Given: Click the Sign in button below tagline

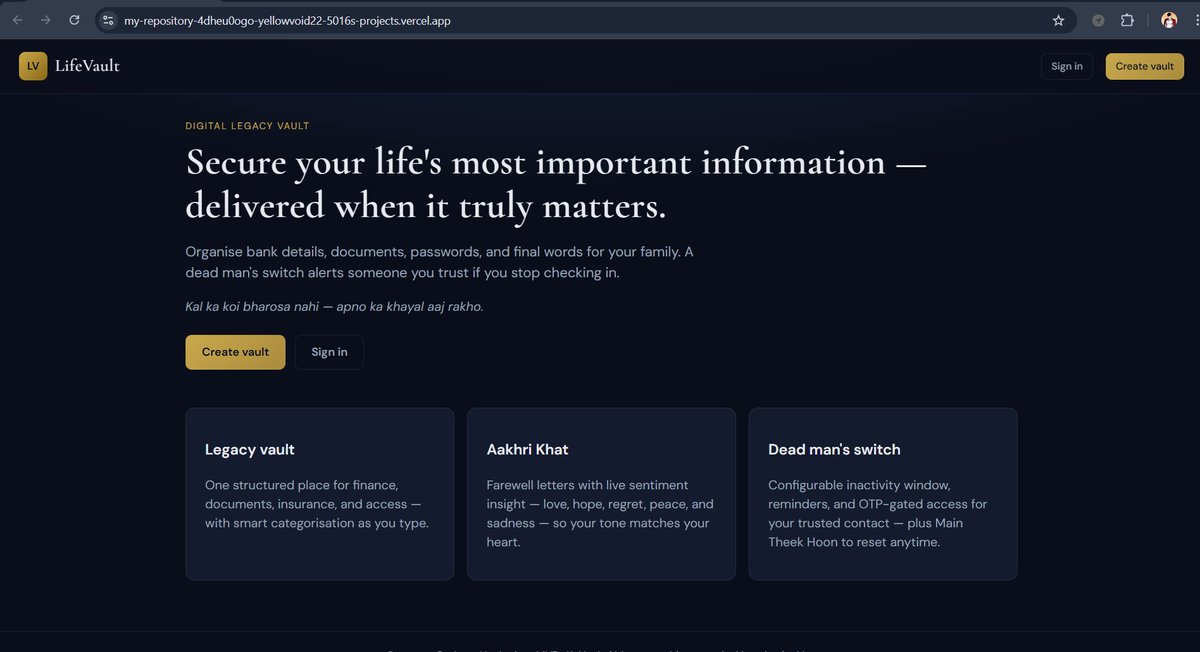Looking at the screenshot, I should tap(329, 352).
